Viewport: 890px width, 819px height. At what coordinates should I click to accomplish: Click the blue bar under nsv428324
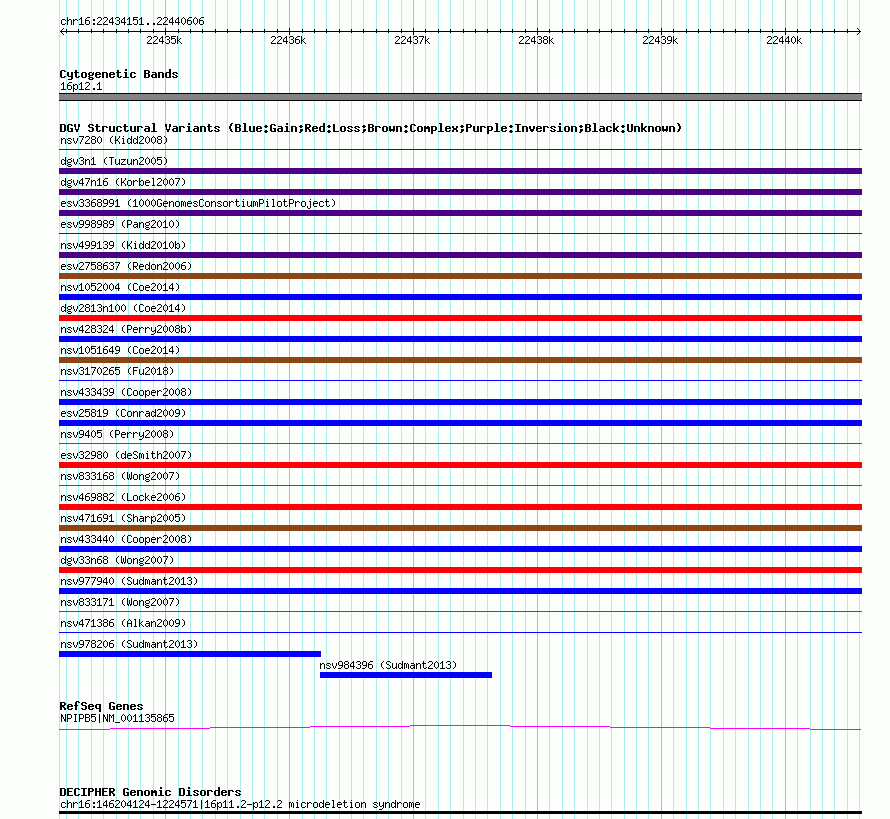(460, 339)
